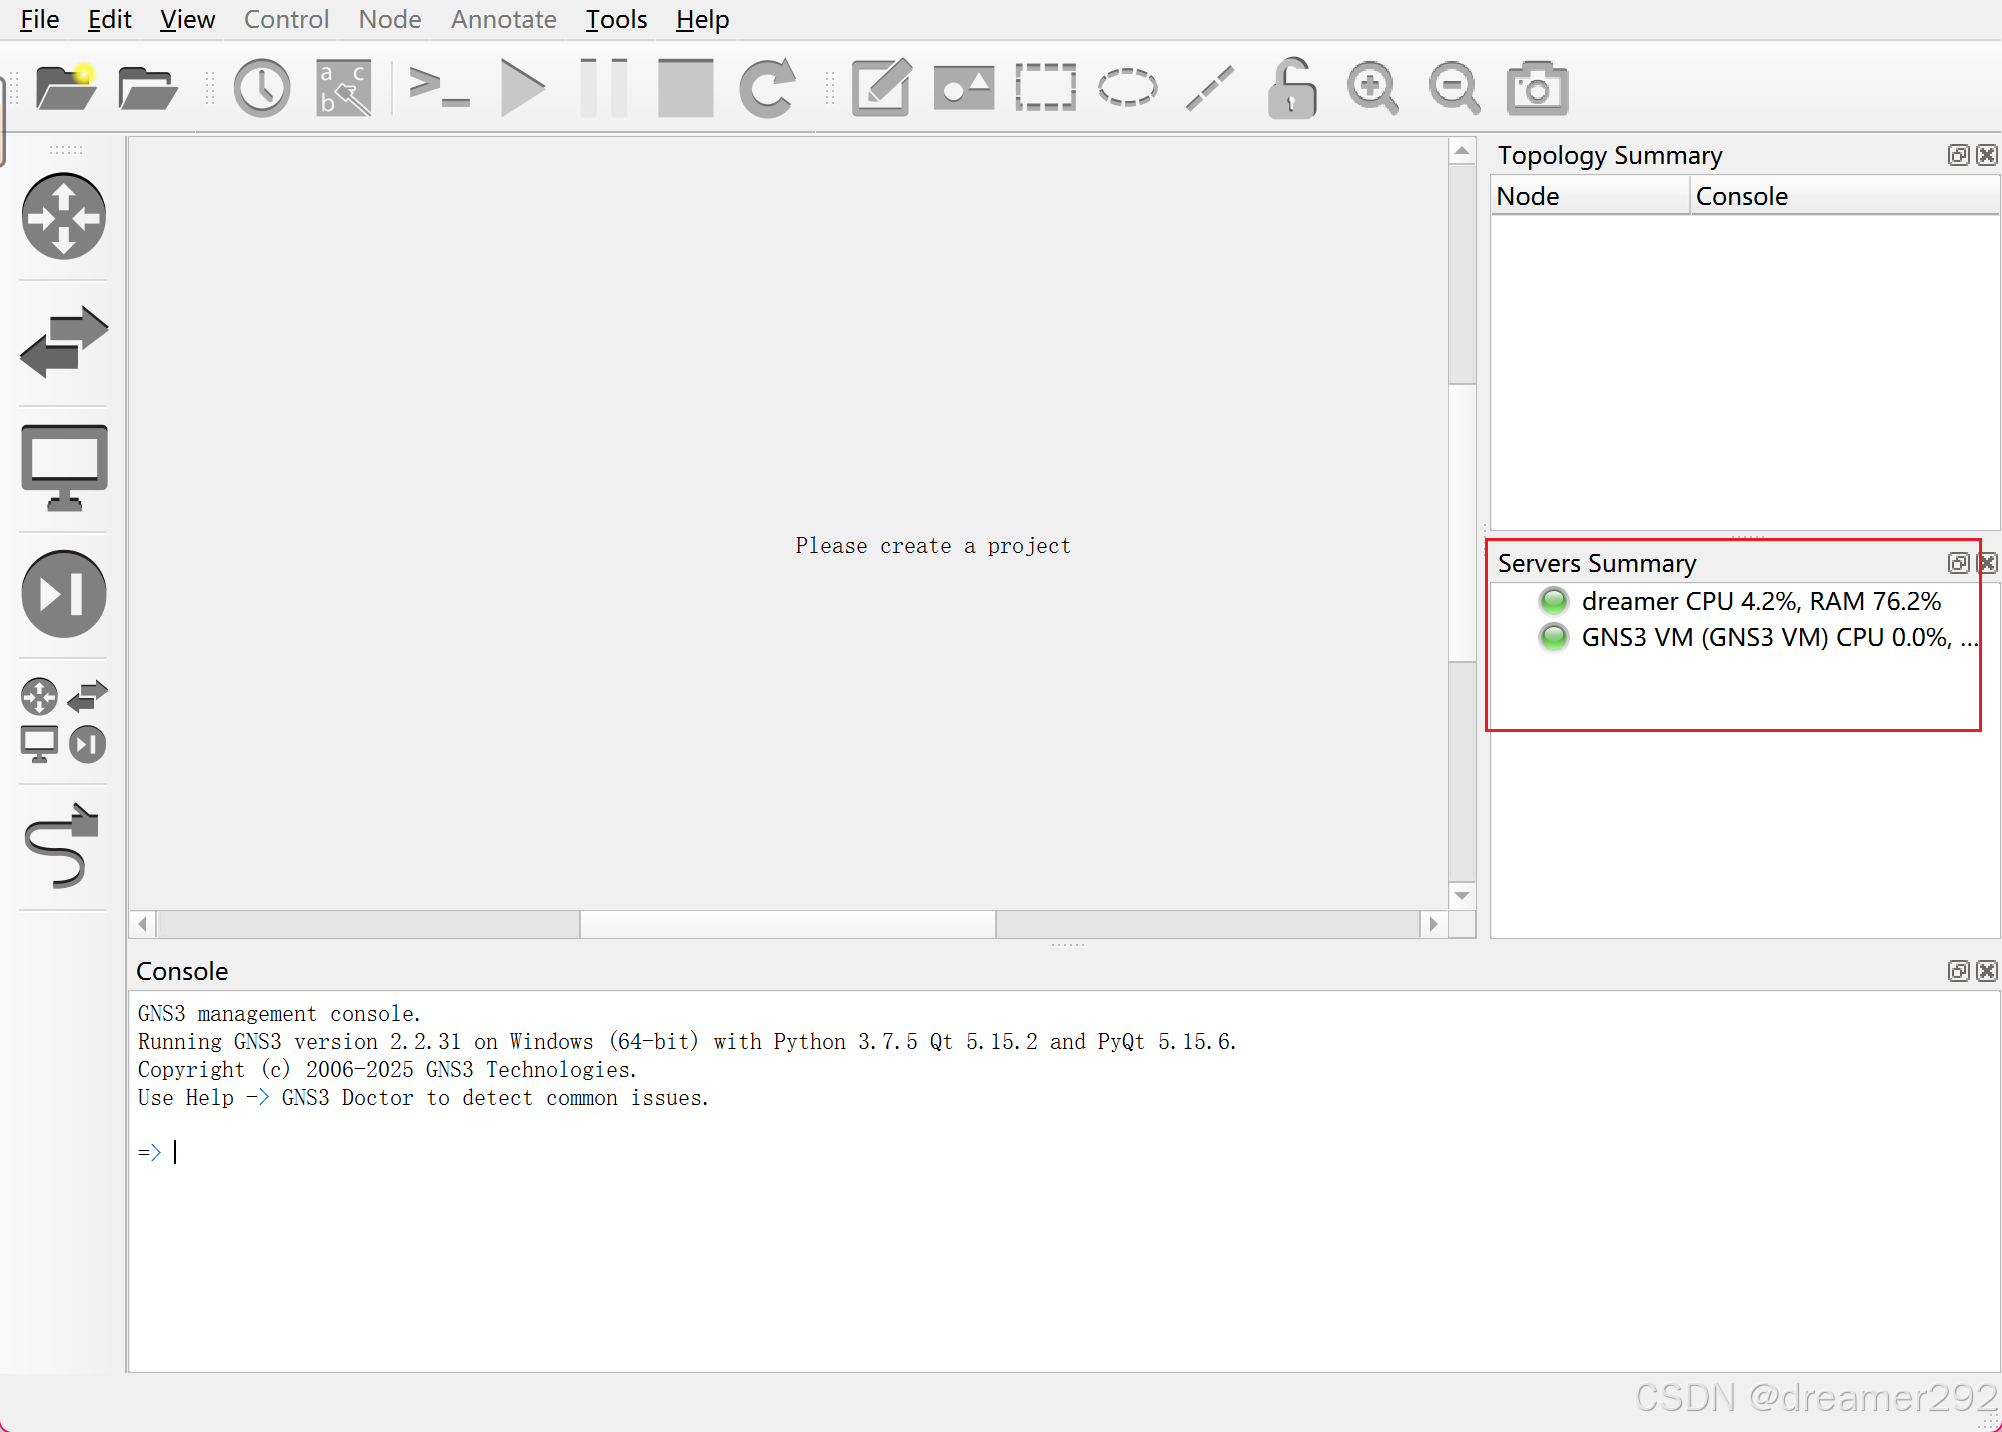Viewport: 2002px width, 1432px height.
Task: Open the Open project folder icon
Action: tap(147, 89)
